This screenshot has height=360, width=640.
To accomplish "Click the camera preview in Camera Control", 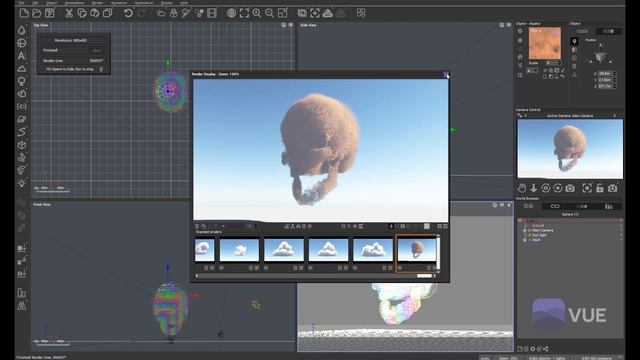I will (570, 149).
